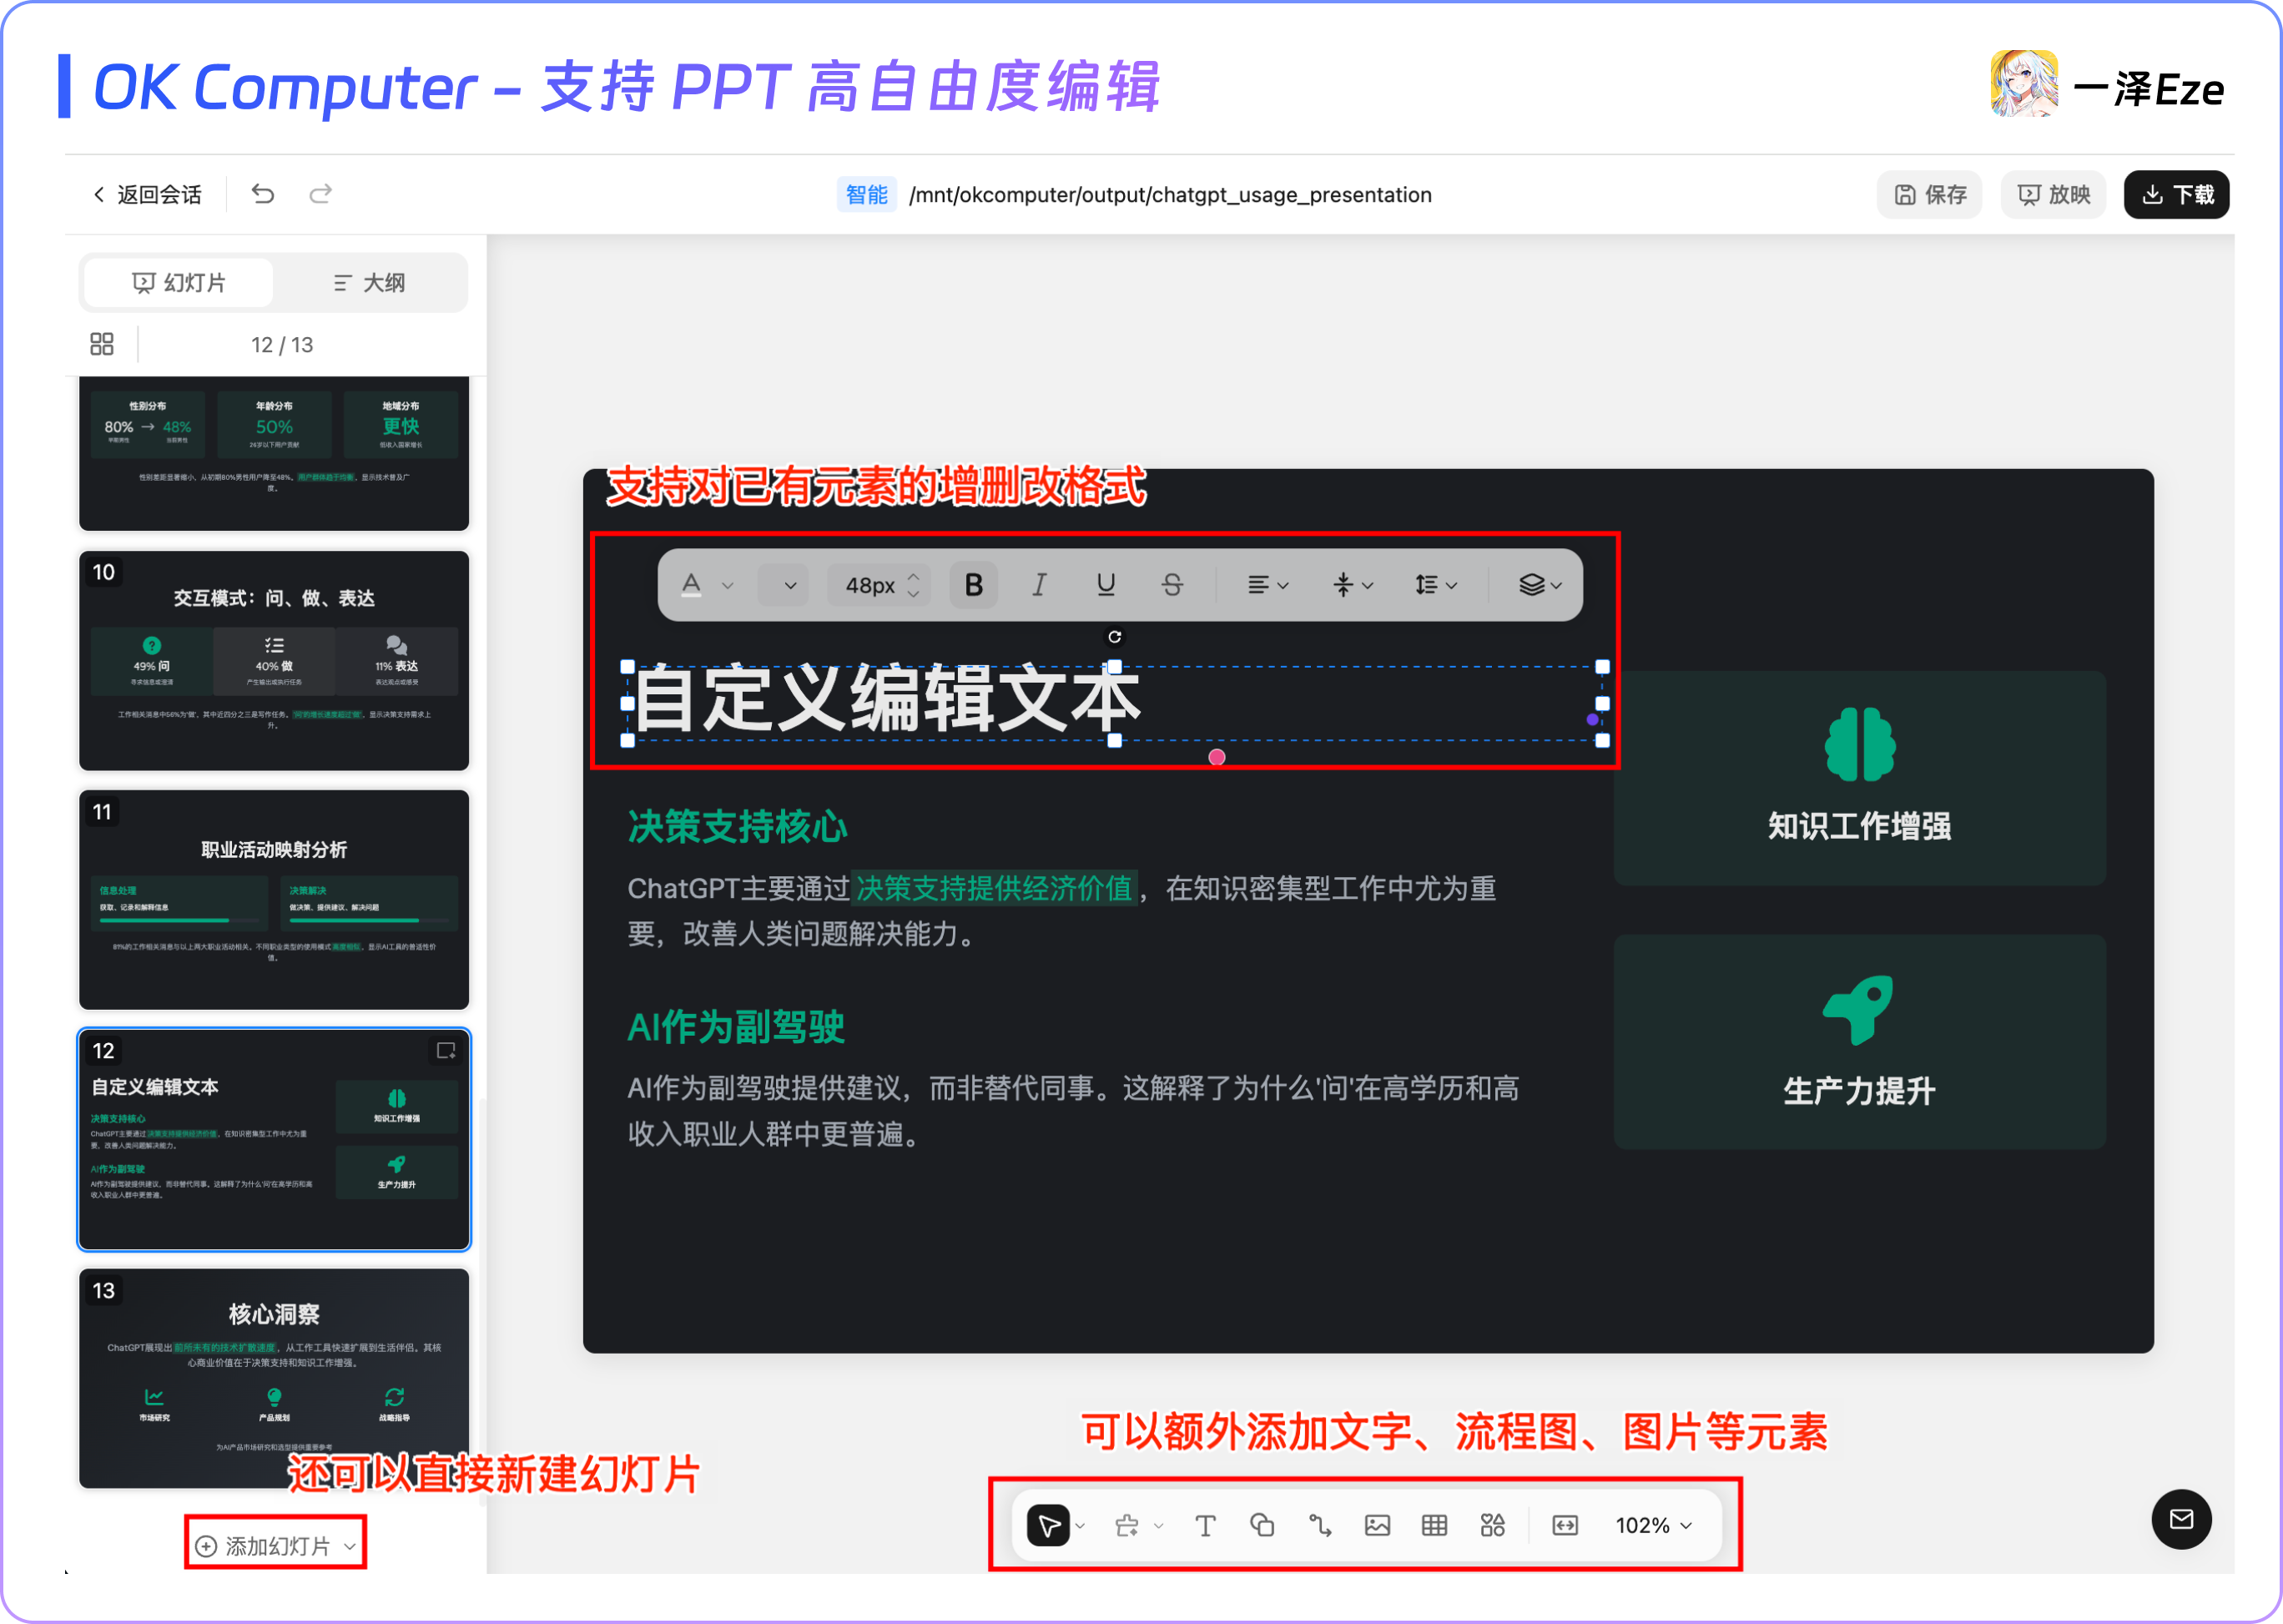Open the 102% zoom dropdown
2283x1624 pixels.
pyautogui.click(x=1654, y=1525)
